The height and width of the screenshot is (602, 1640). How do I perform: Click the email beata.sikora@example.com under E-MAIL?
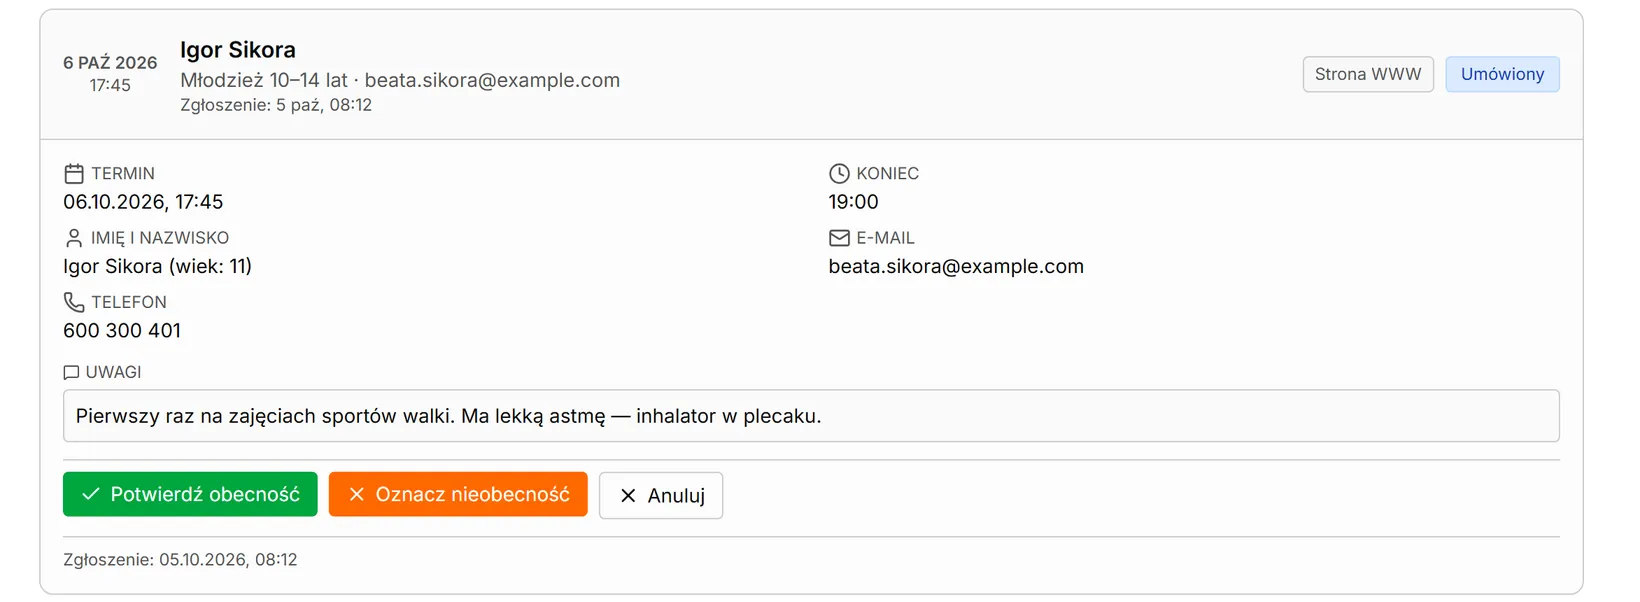coord(956,267)
